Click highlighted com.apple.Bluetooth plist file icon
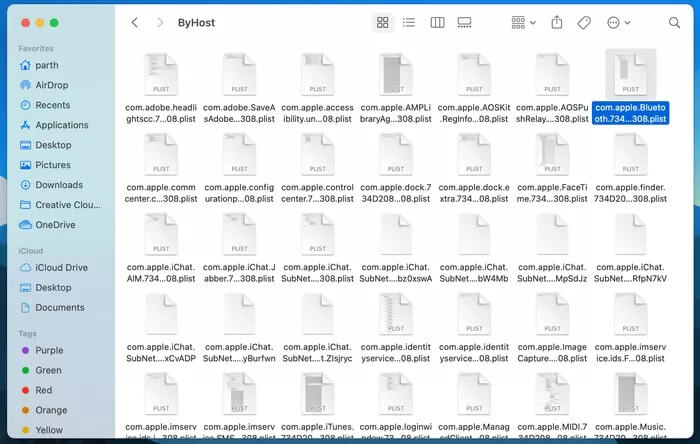The height and width of the screenshot is (444, 700). click(x=630, y=74)
